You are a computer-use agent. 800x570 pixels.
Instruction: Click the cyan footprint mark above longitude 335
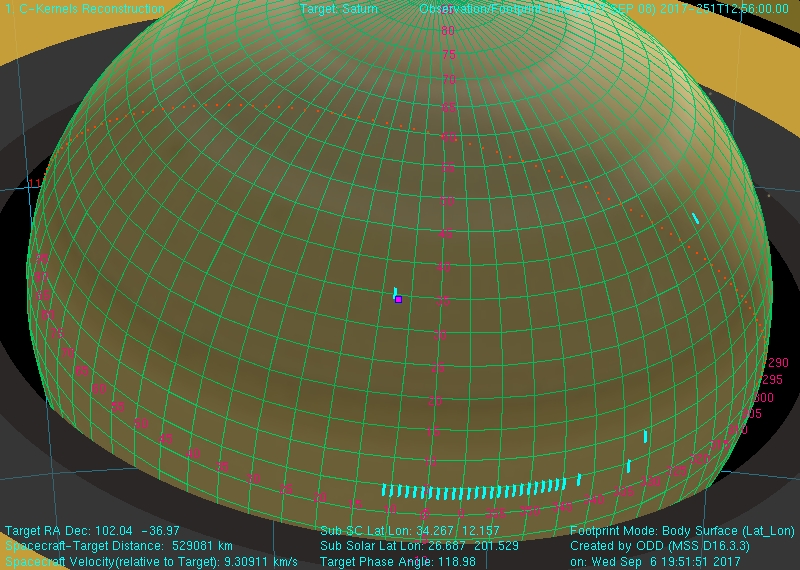pyautogui.click(x=629, y=466)
